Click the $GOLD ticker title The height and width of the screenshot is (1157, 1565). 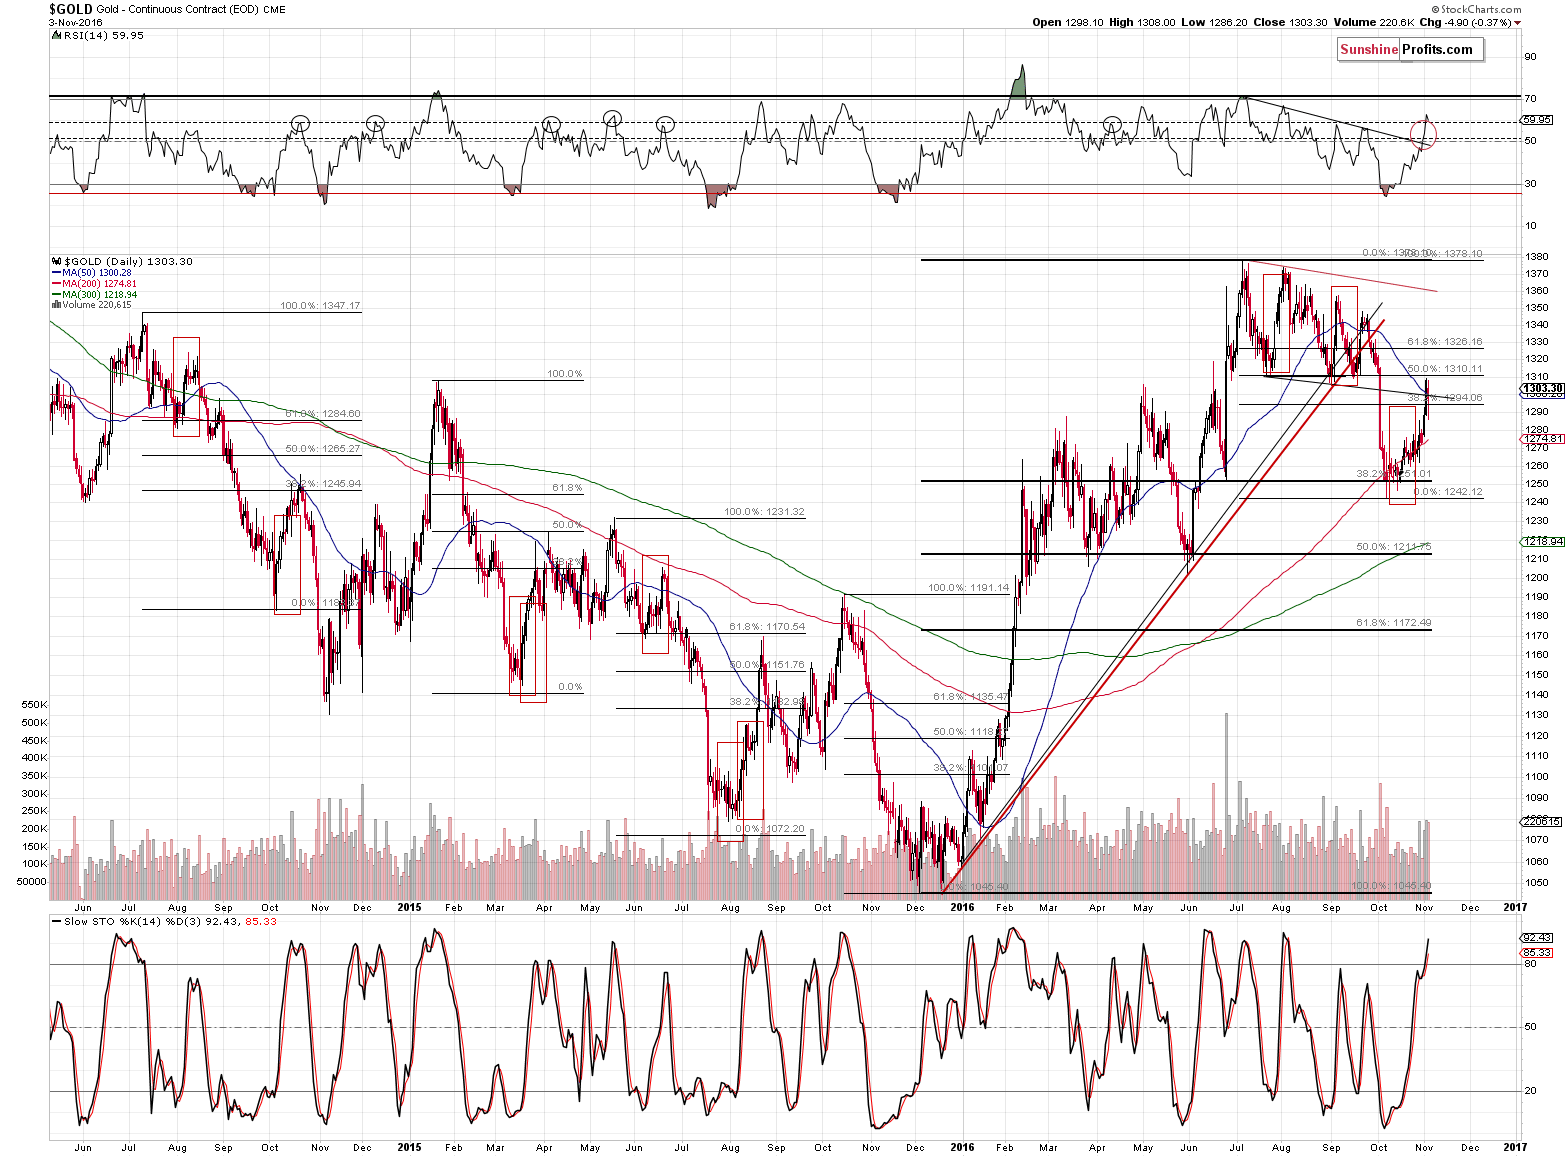point(71,9)
